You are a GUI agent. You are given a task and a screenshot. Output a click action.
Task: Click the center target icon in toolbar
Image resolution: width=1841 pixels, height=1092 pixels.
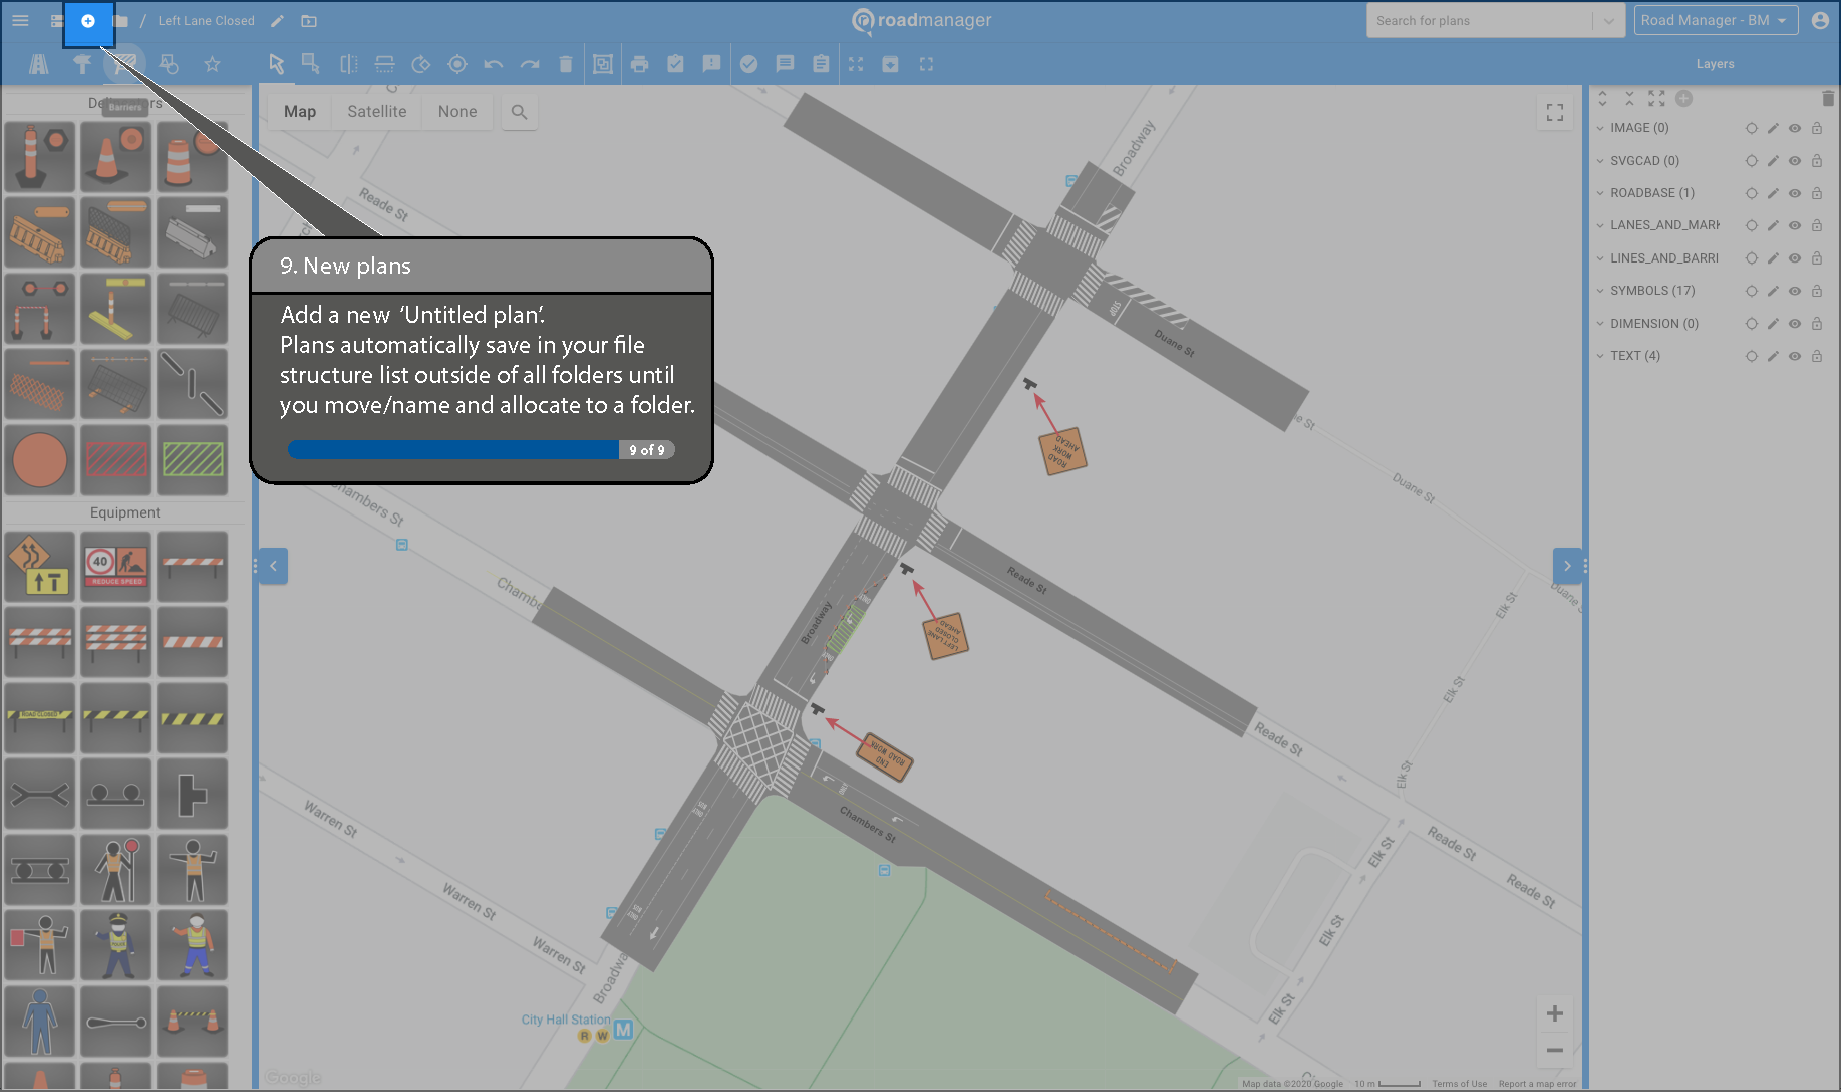457,64
